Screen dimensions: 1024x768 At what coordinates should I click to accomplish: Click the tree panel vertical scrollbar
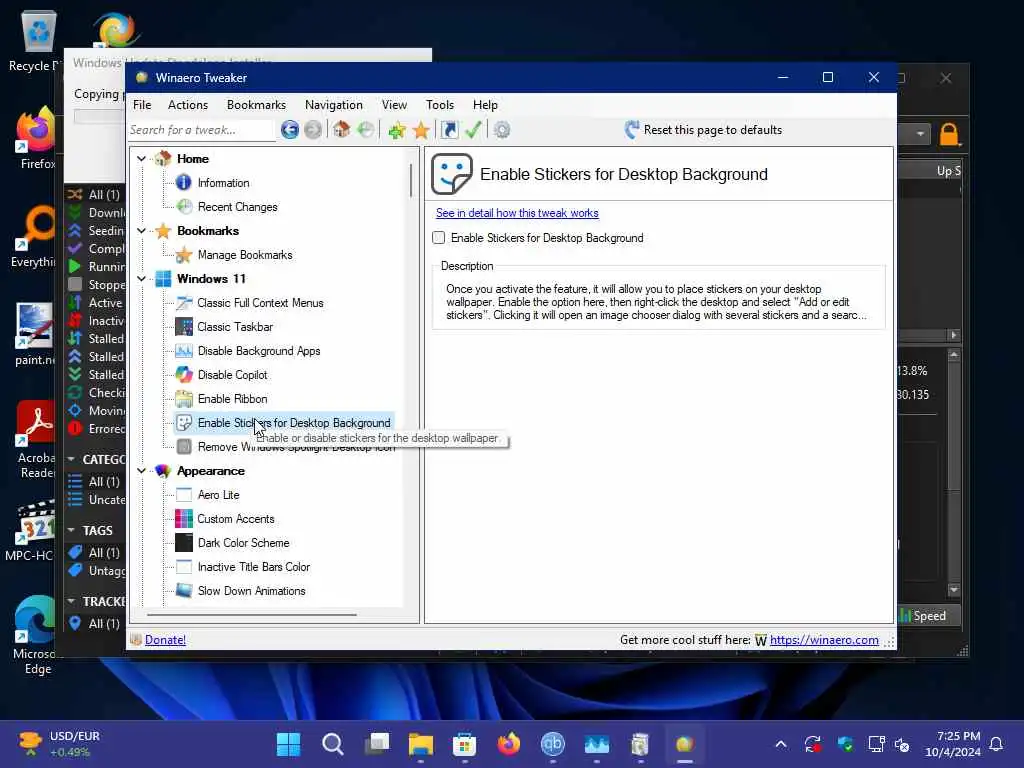[x=411, y=180]
